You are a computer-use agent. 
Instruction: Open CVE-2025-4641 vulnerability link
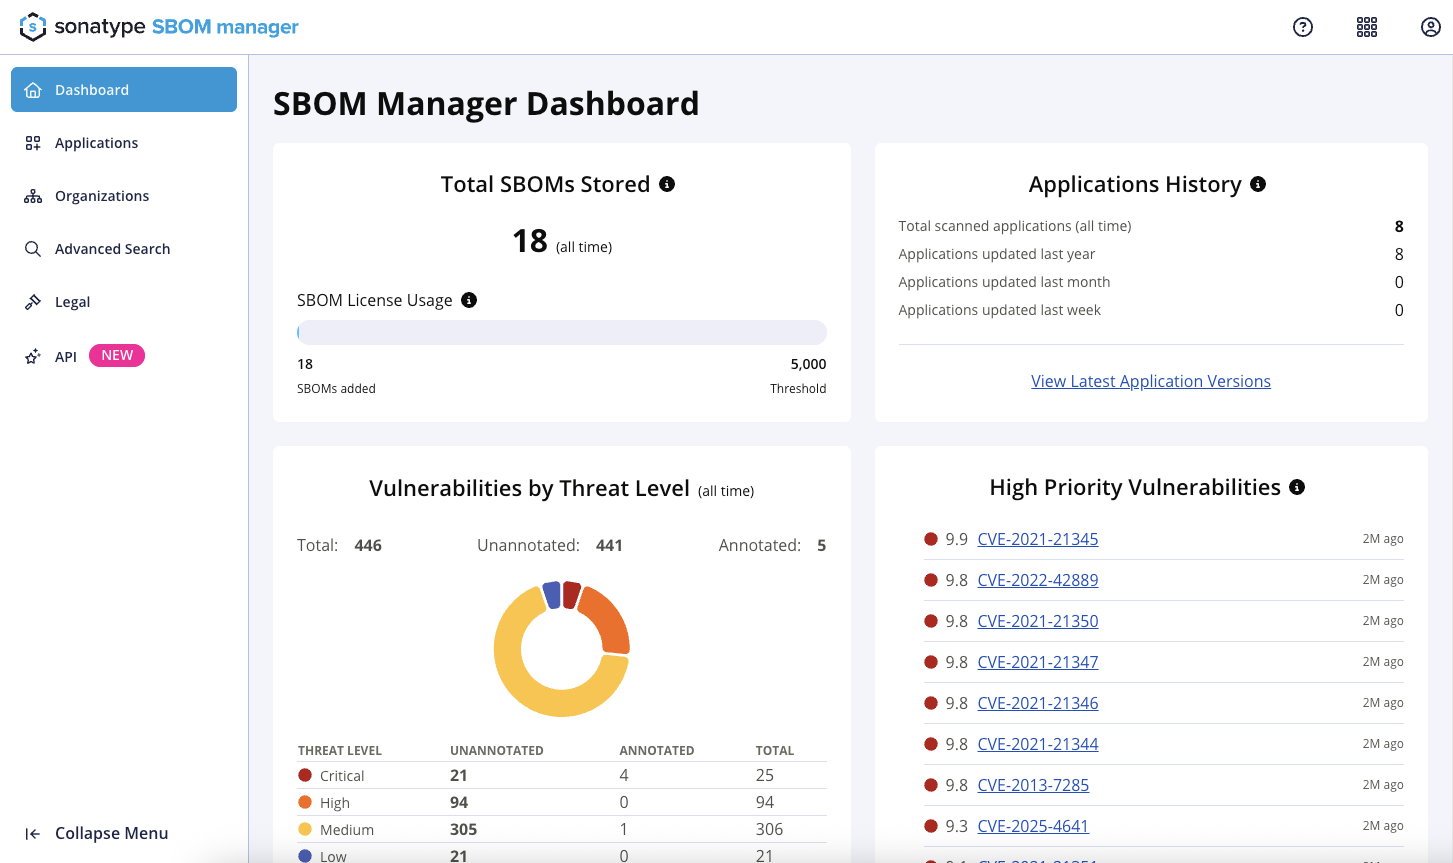coord(1033,826)
